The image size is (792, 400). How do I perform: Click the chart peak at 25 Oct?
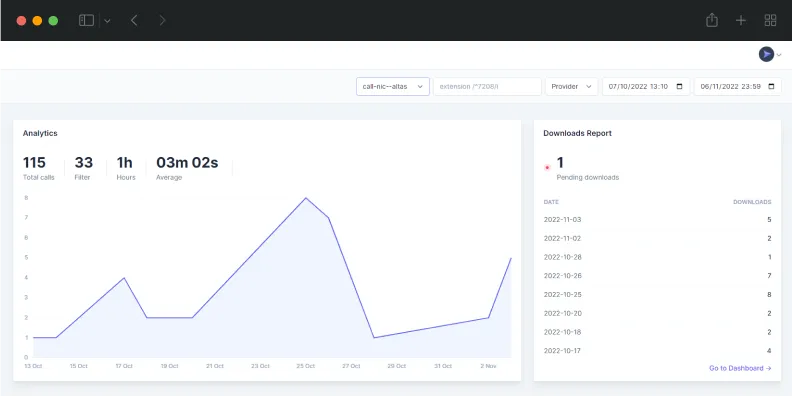(x=306, y=198)
